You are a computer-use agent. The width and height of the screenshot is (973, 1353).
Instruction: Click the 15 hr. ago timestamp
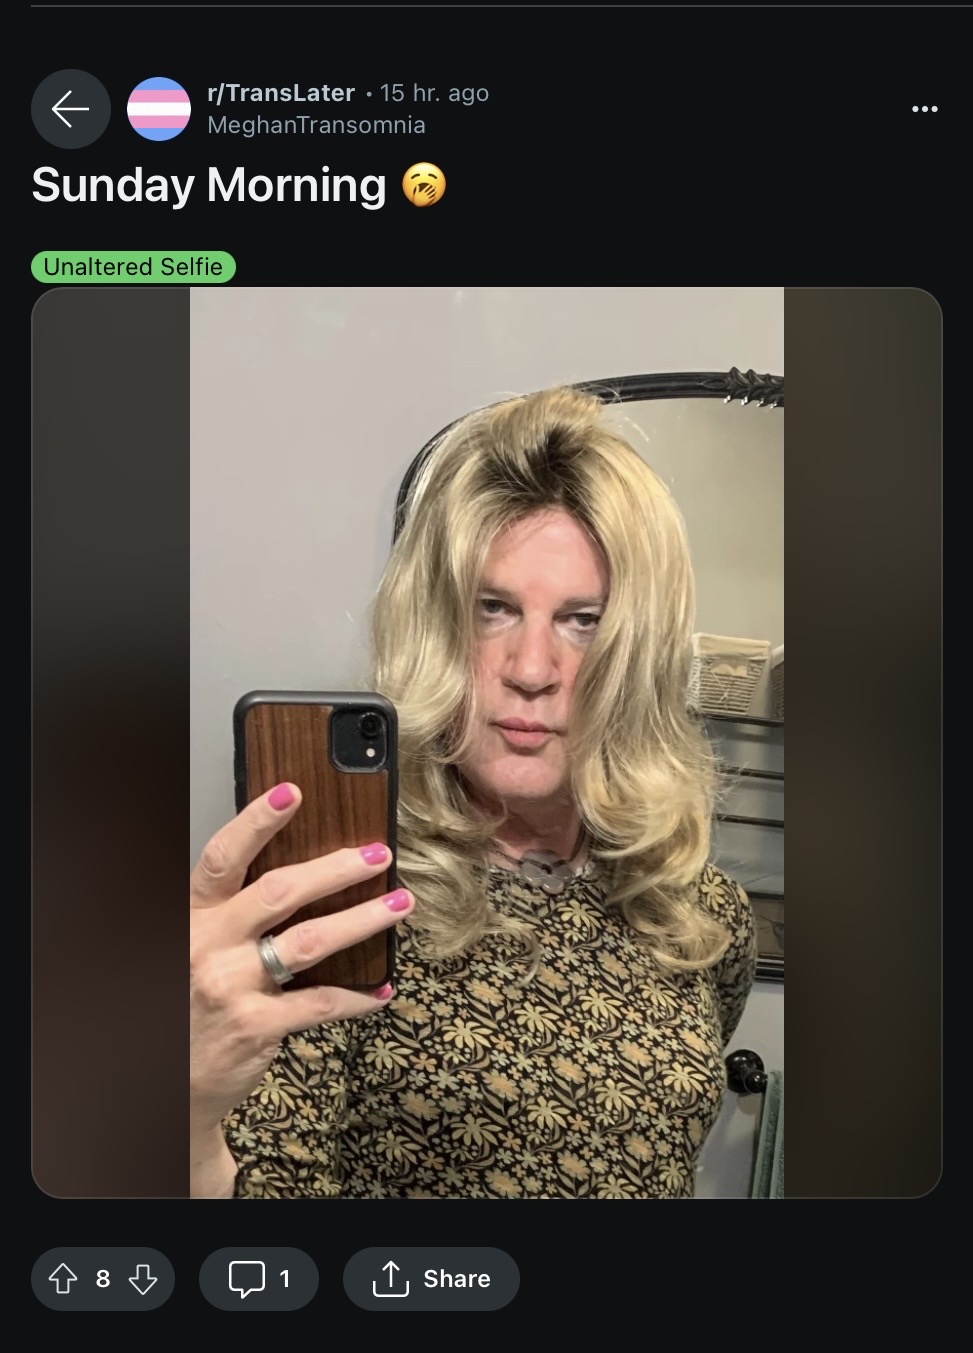pos(434,93)
